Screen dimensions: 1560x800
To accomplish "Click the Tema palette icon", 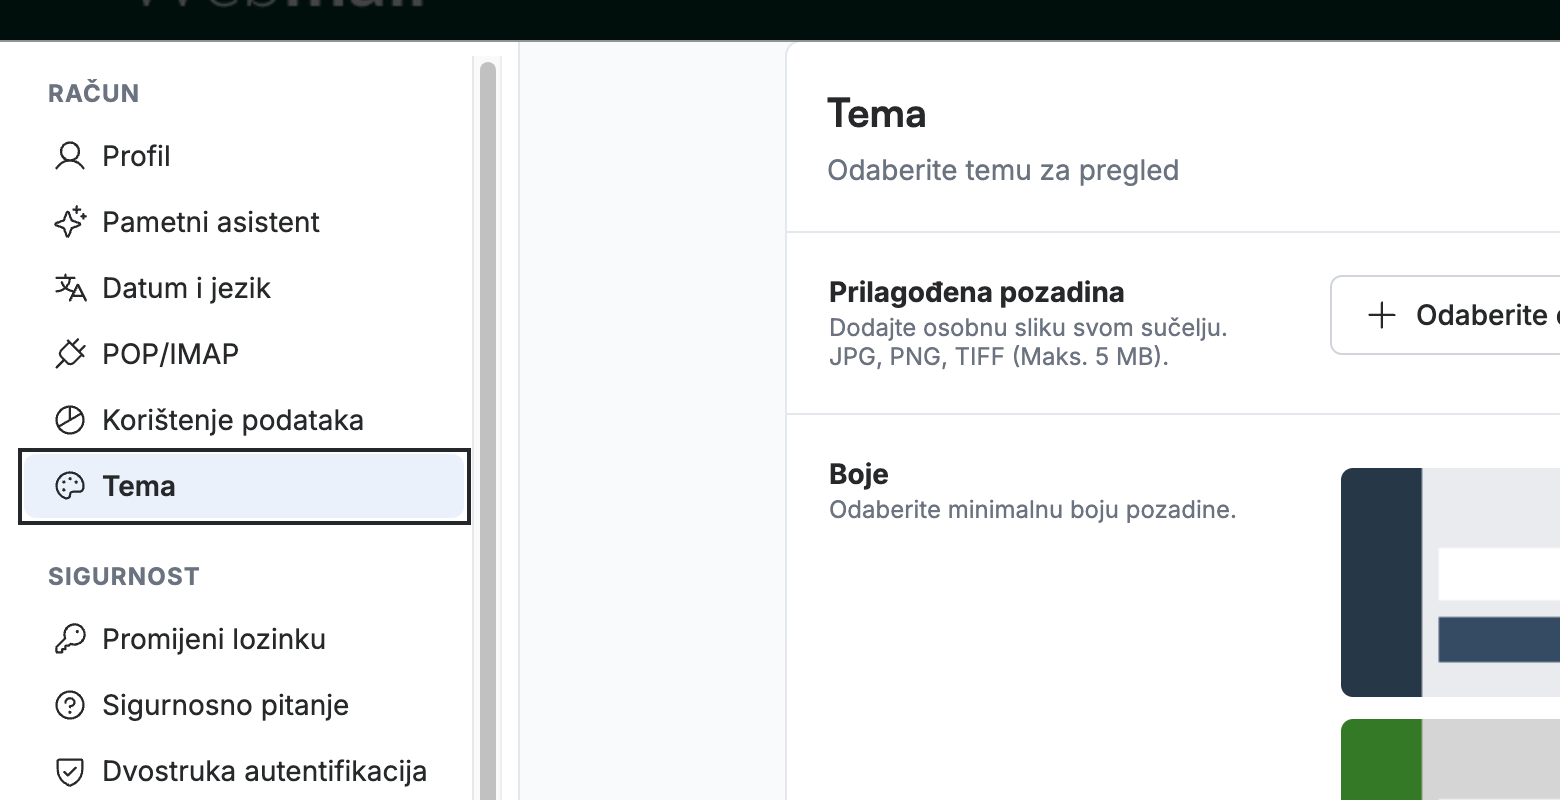I will [70, 486].
